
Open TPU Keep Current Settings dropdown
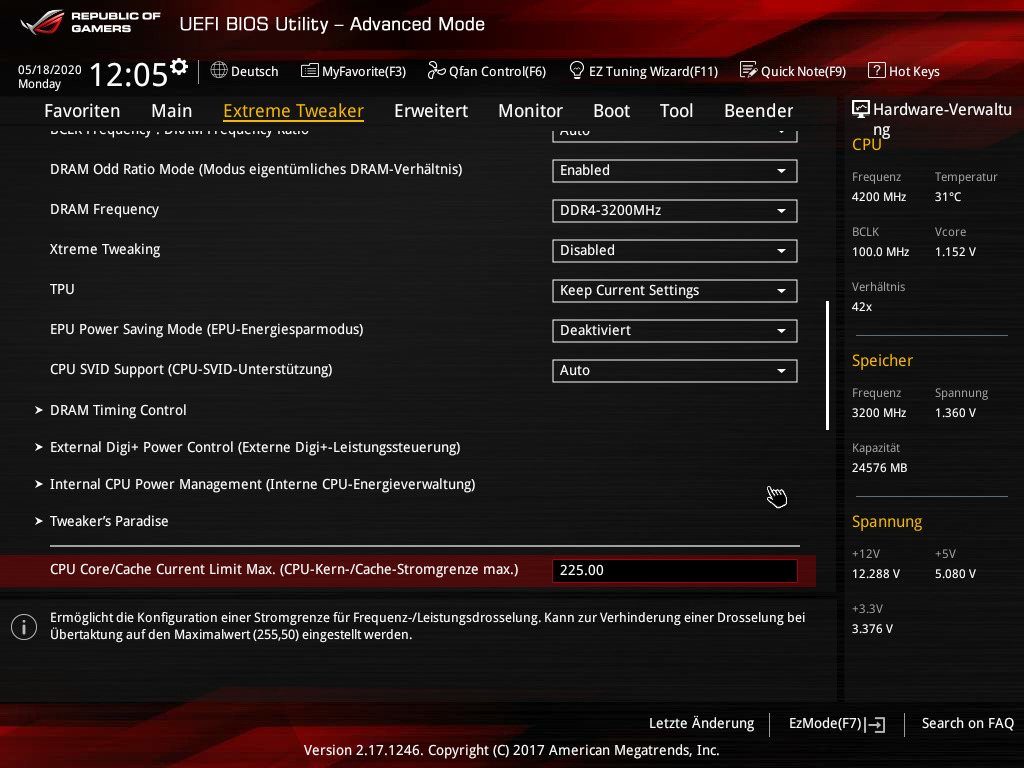coord(675,291)
